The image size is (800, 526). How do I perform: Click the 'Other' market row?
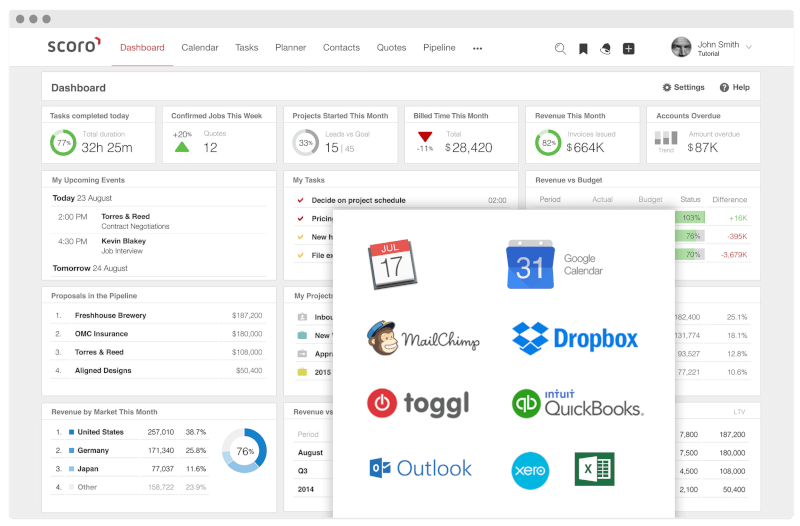[131, 487]
